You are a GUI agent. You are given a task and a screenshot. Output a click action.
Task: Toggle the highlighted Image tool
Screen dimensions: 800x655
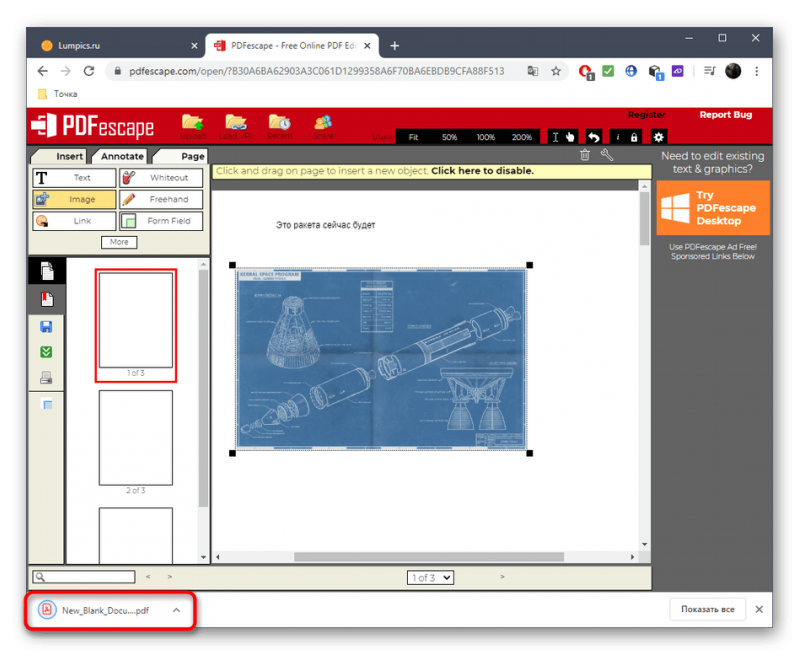point(74,199)
